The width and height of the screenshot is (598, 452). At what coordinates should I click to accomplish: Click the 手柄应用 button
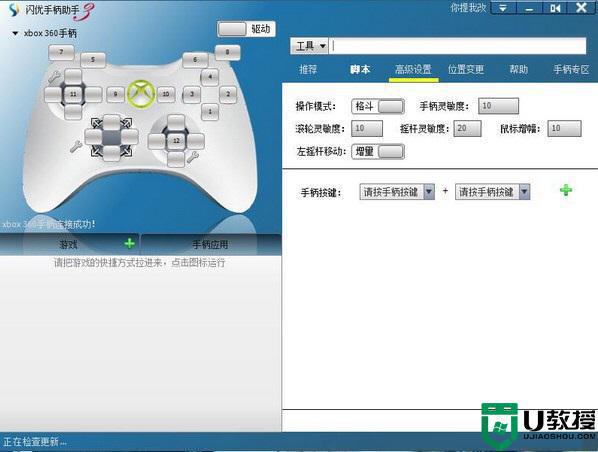click(x=210, y=244)
